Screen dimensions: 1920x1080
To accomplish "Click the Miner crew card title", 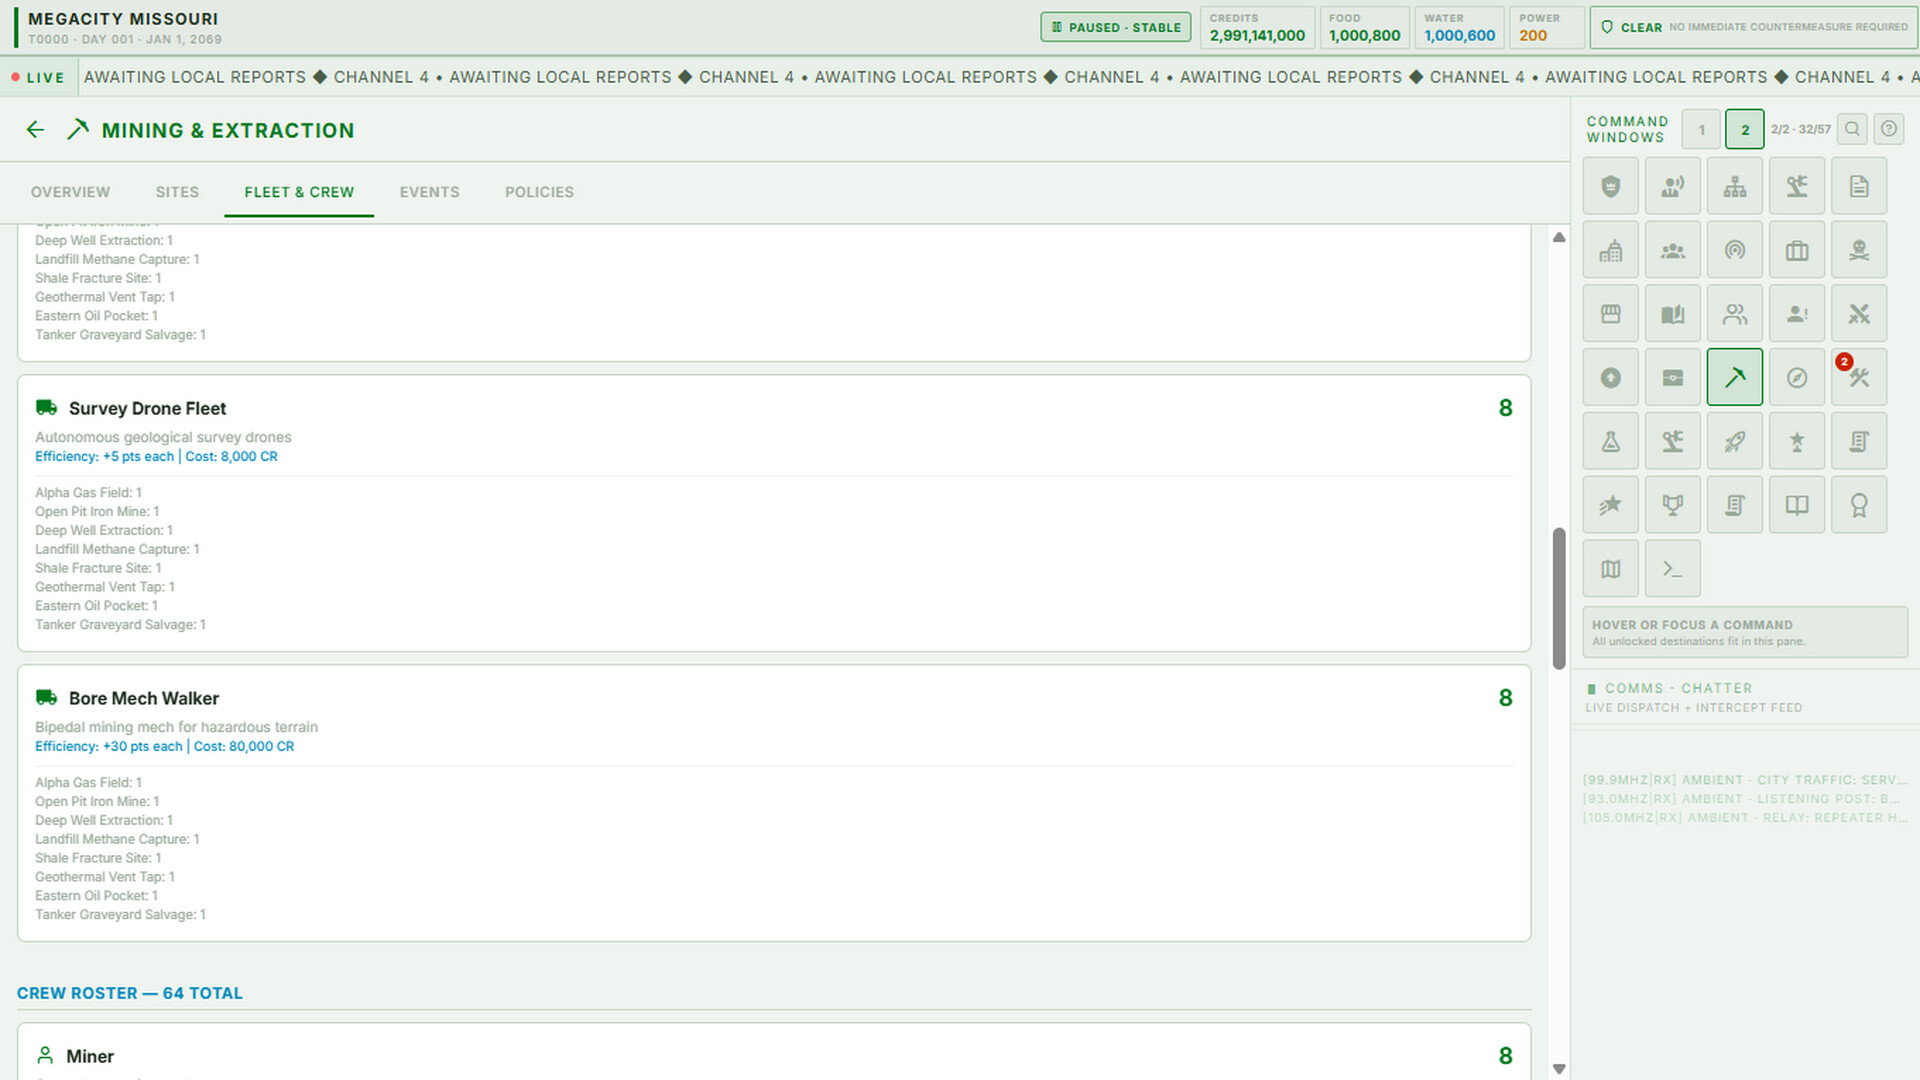I will coord(90,1056).
